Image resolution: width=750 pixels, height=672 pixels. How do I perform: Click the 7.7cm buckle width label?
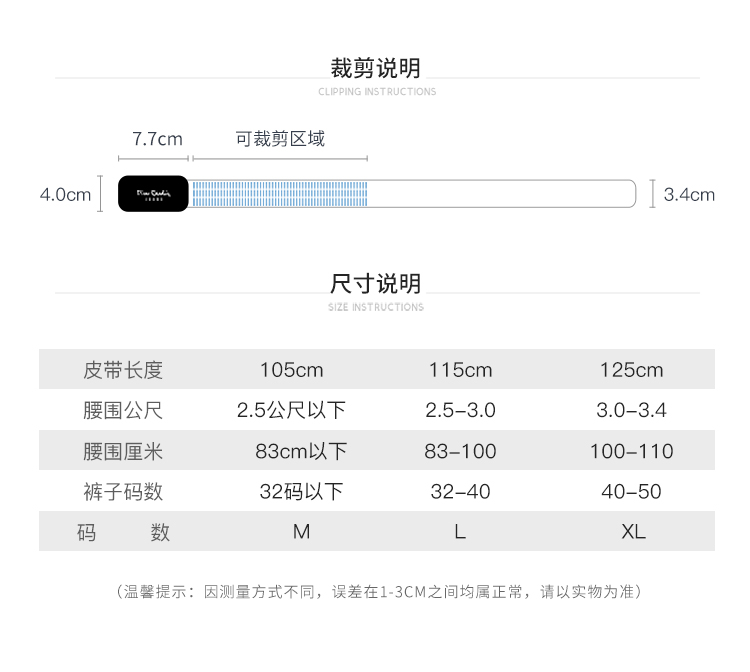pyautogui.click(x=157, y=139)
